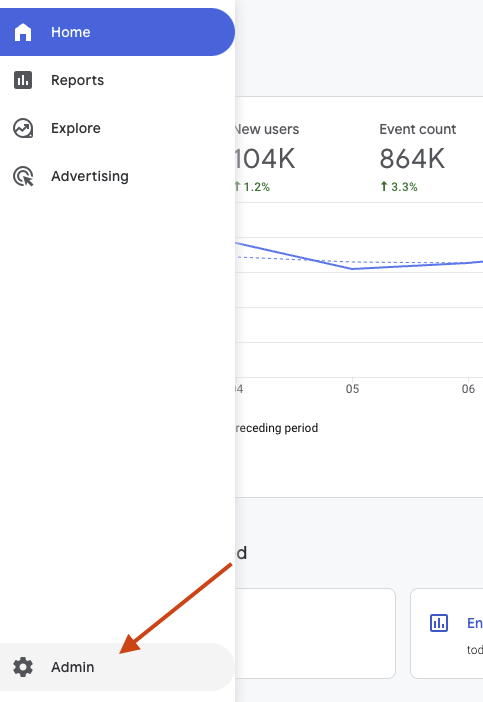Click the preceding period legend text
Viewport: 483px width, 702px height.
[277, 428]
